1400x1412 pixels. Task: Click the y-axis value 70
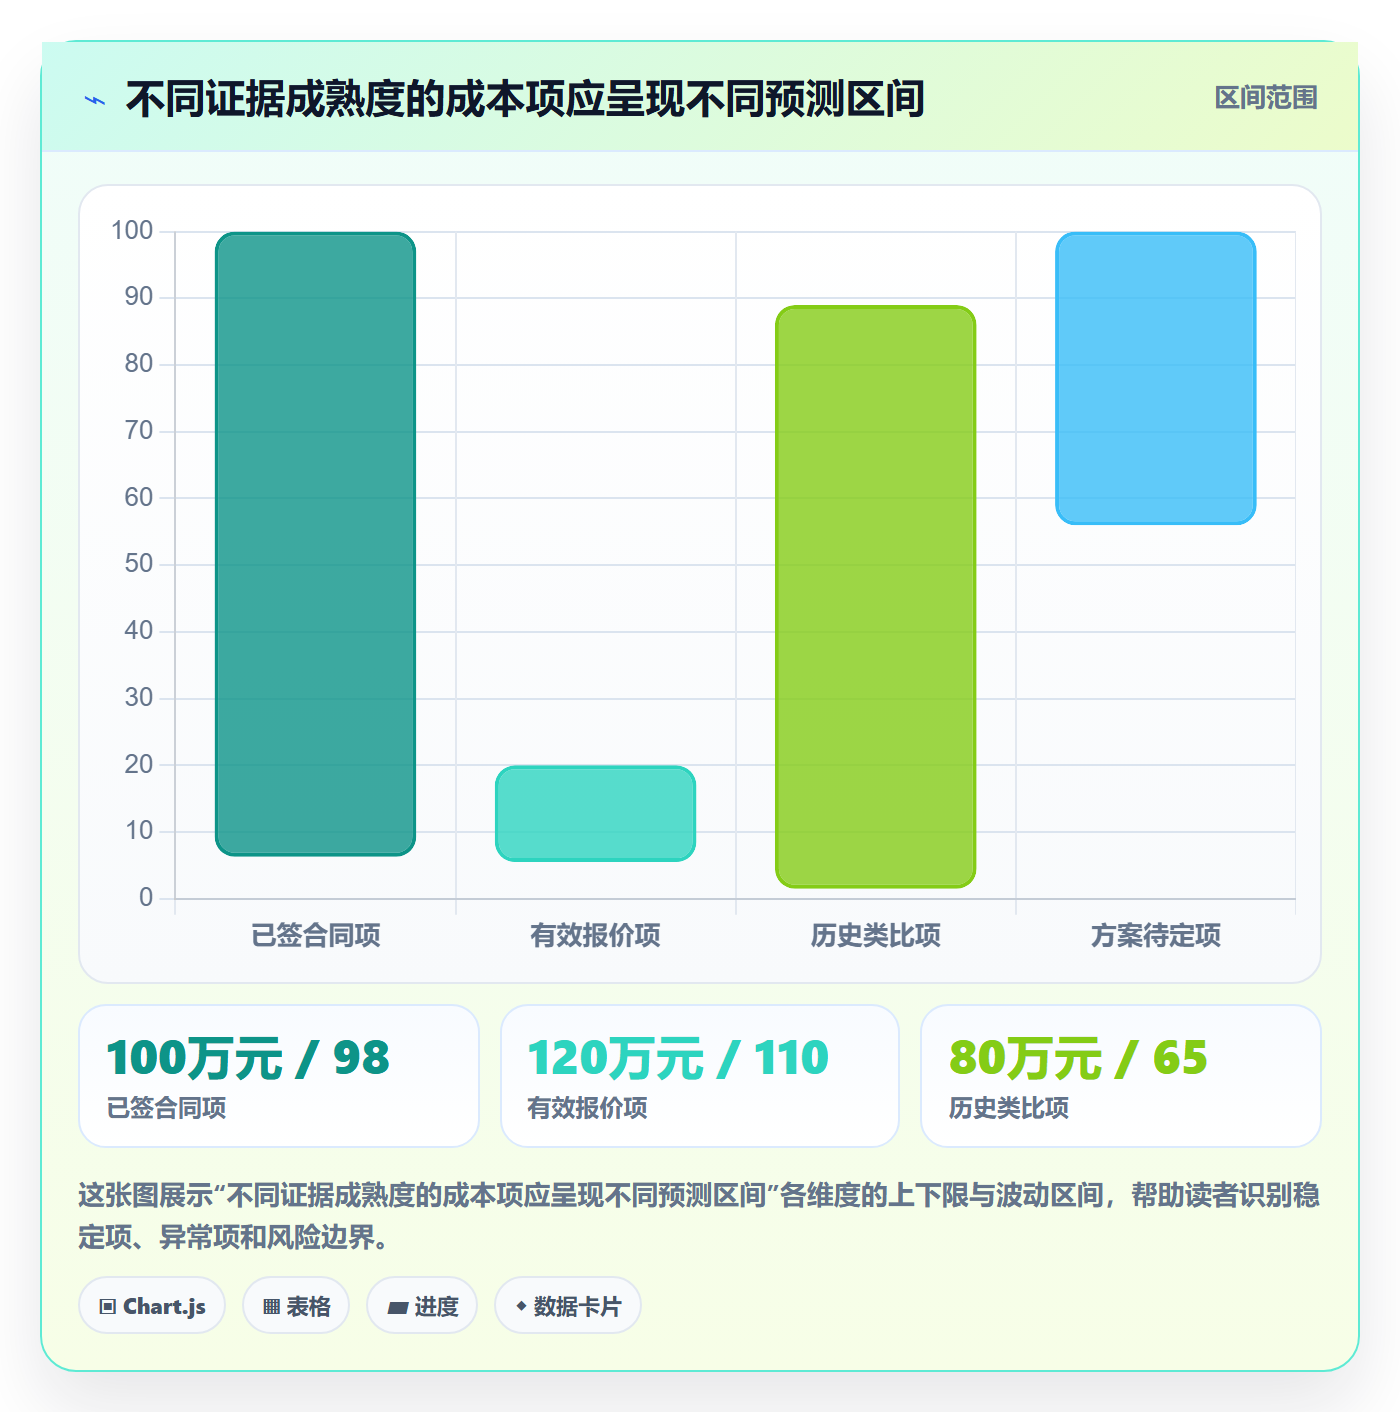(x=139, y=431)
